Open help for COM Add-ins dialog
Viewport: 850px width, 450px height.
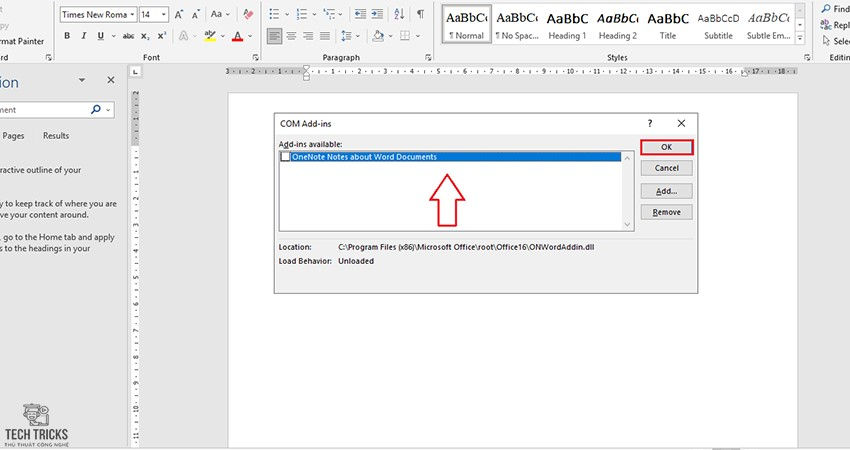(x=650, y=124)
